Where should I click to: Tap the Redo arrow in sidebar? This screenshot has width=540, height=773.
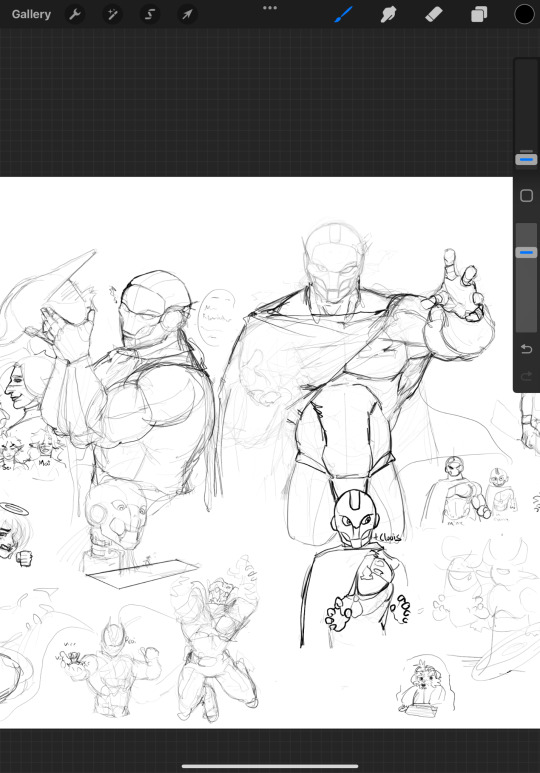[526, 377]
